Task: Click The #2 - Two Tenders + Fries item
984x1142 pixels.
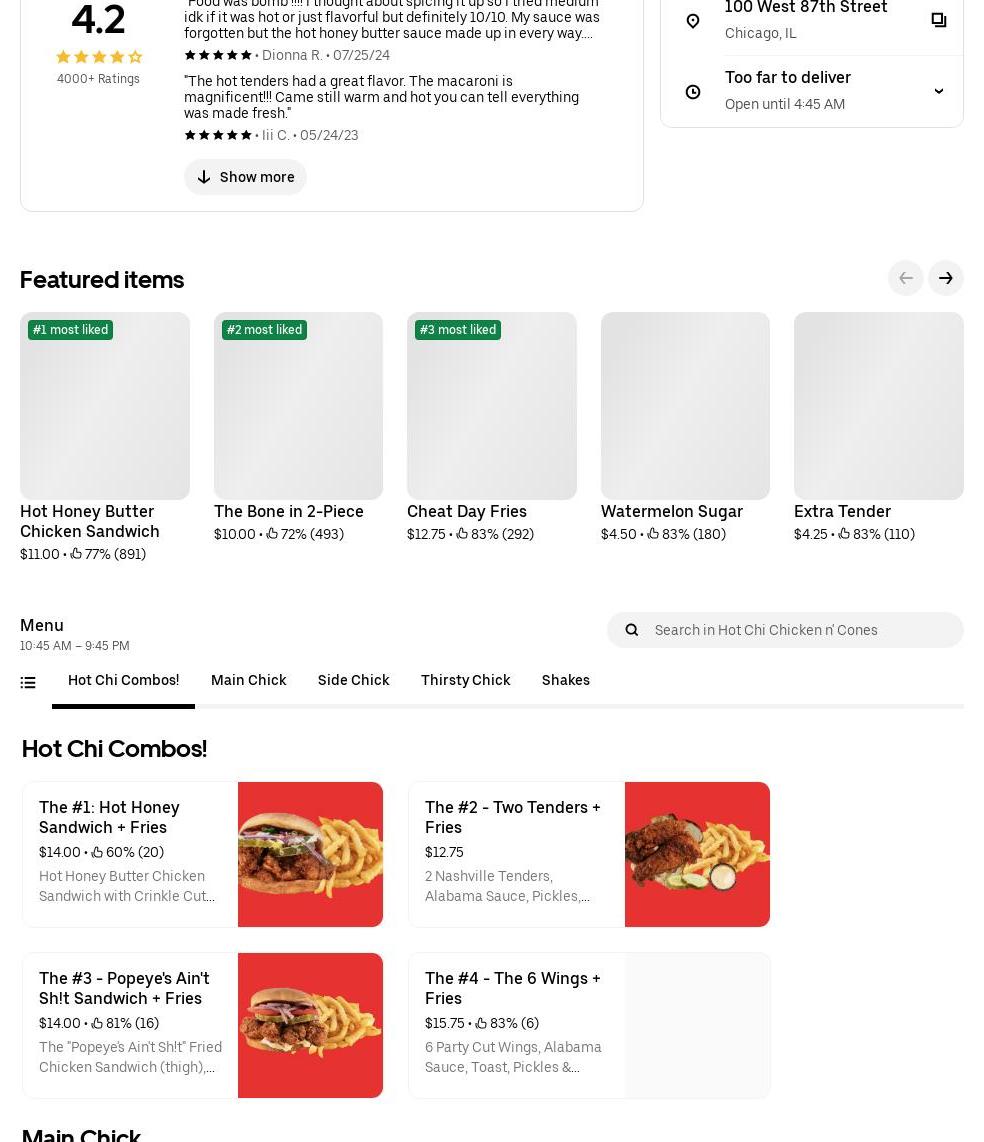Action: pyautogui.click(x=589, y=854)
